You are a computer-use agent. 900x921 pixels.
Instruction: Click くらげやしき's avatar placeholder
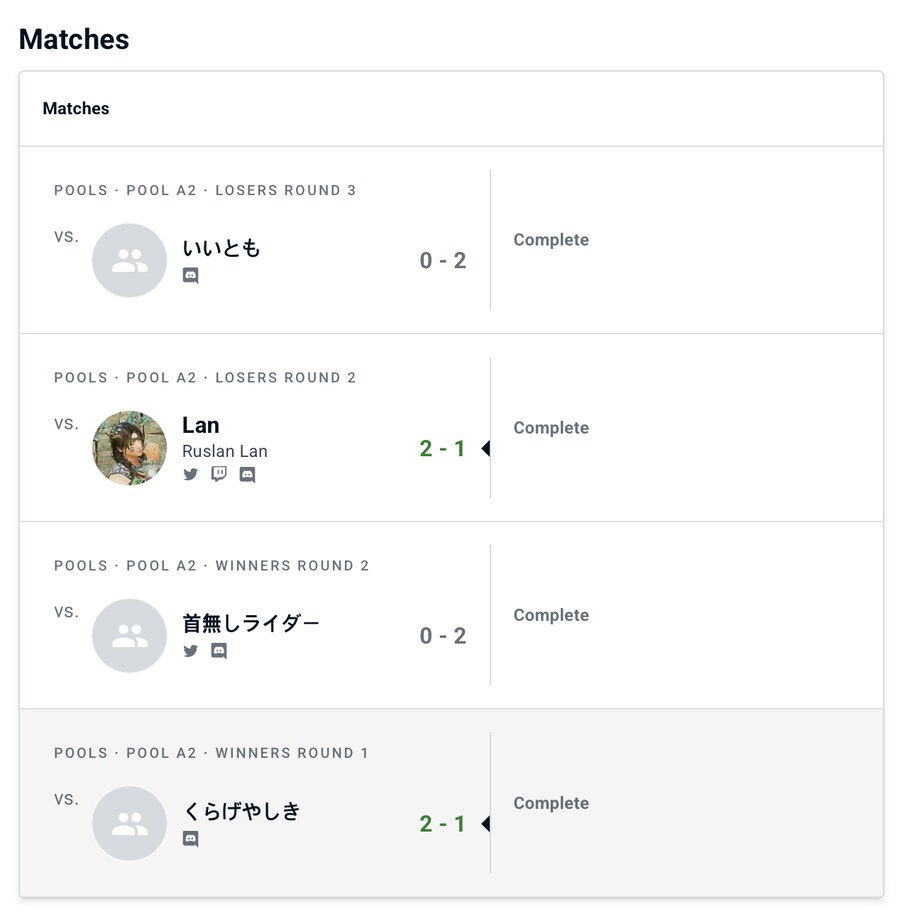tap(129, 823)
